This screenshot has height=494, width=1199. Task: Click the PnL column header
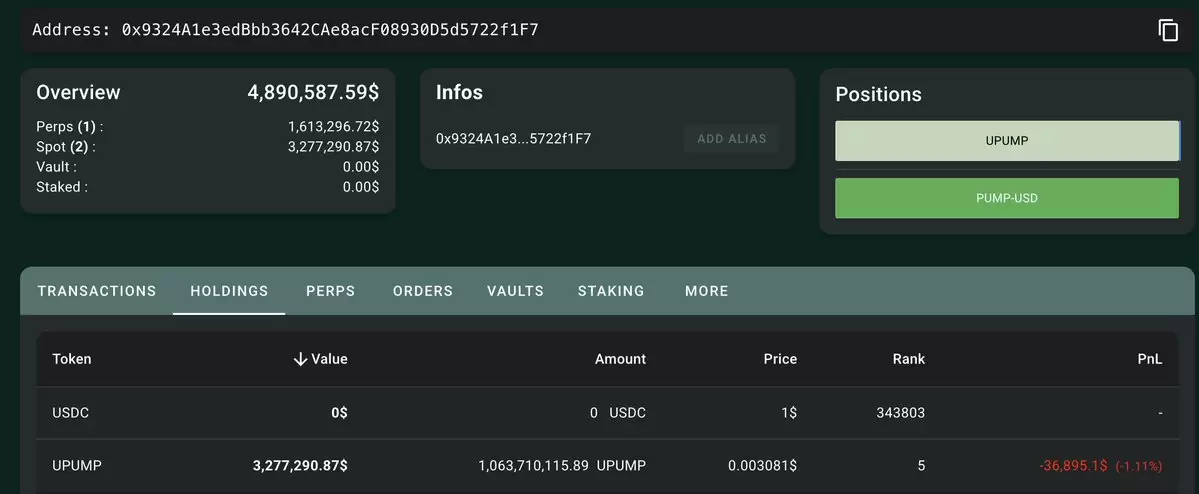tap(1150, 359)
